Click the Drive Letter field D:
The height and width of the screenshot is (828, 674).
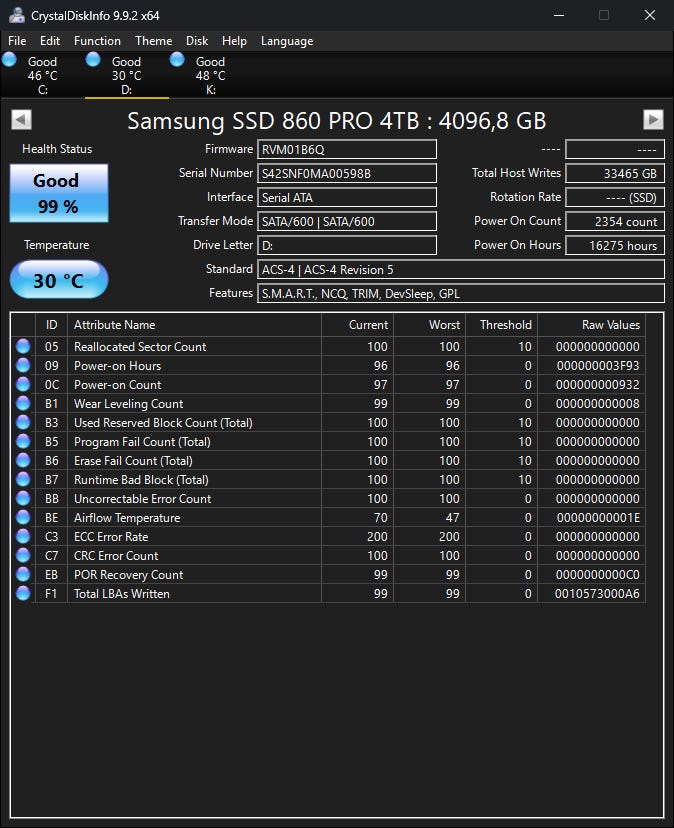347,246
